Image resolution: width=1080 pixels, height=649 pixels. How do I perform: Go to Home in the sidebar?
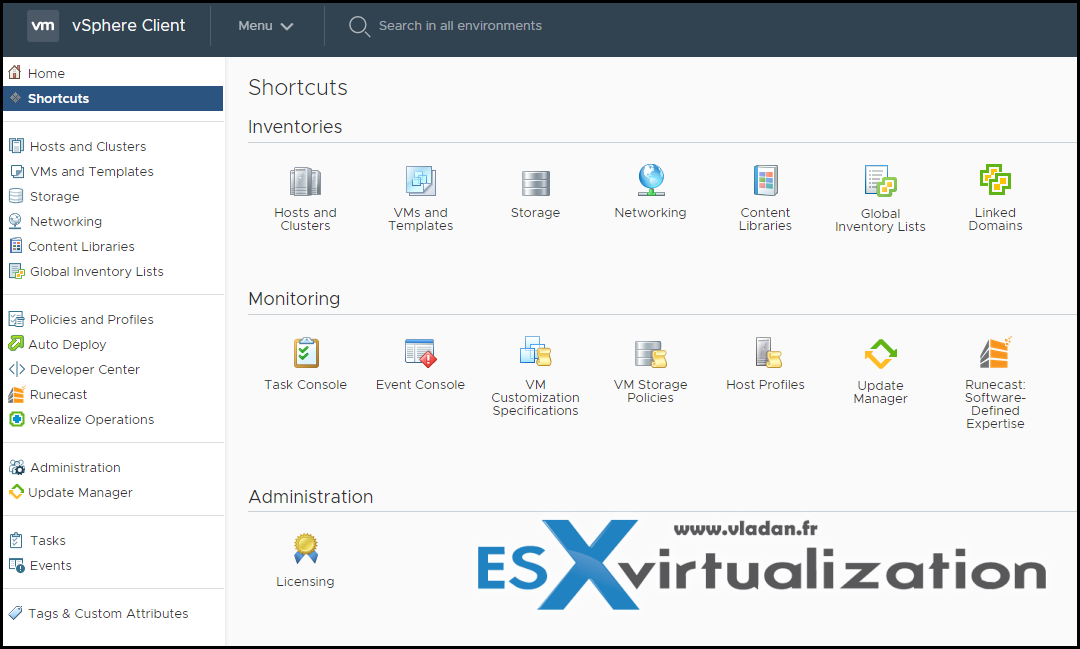[x=46, y=73]
